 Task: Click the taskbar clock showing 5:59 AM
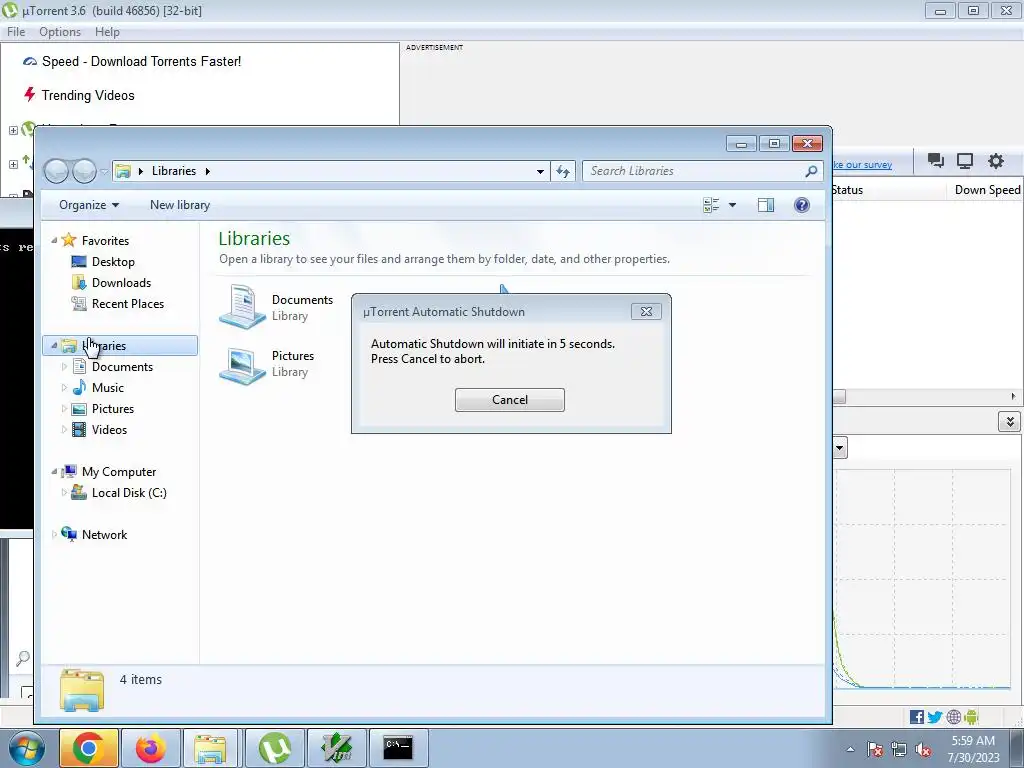pyautogui.click(x=973, y=748)
